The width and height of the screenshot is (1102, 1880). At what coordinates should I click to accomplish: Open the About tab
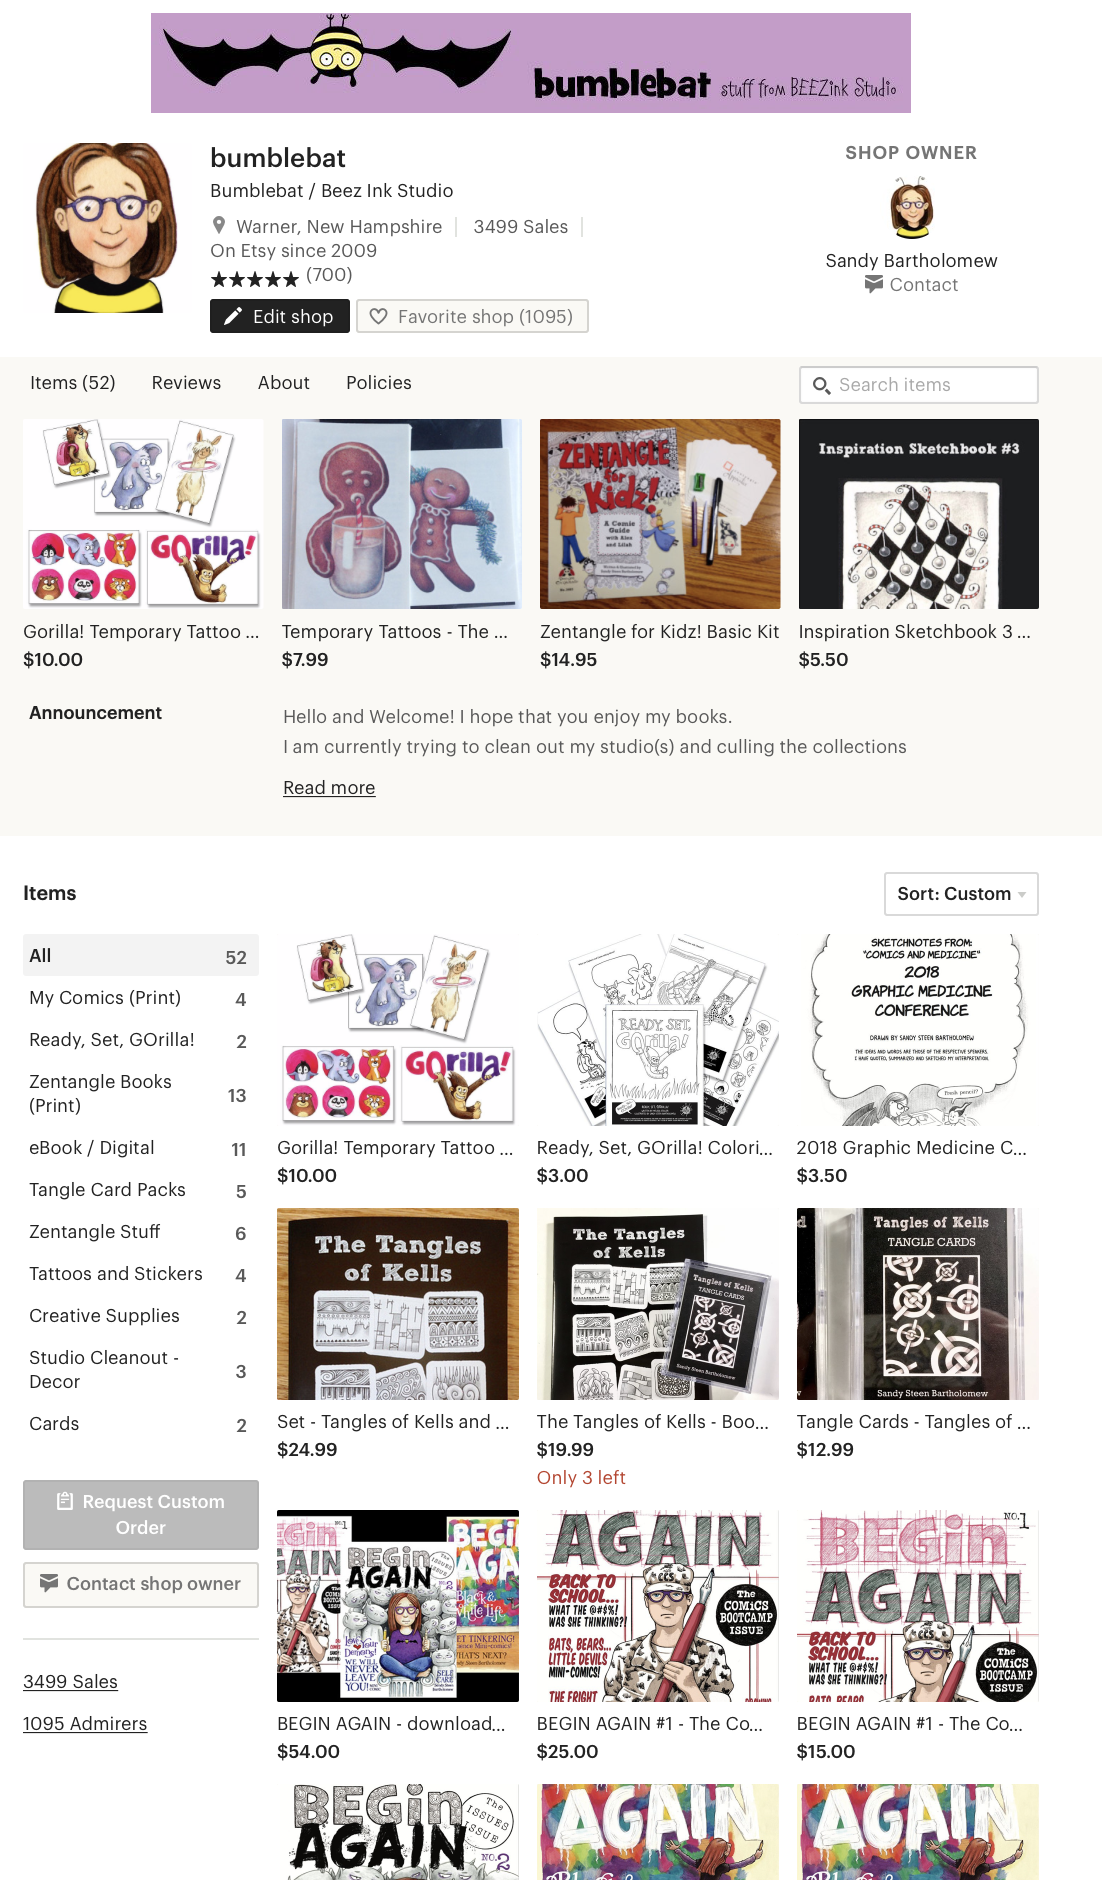point(284,383)
